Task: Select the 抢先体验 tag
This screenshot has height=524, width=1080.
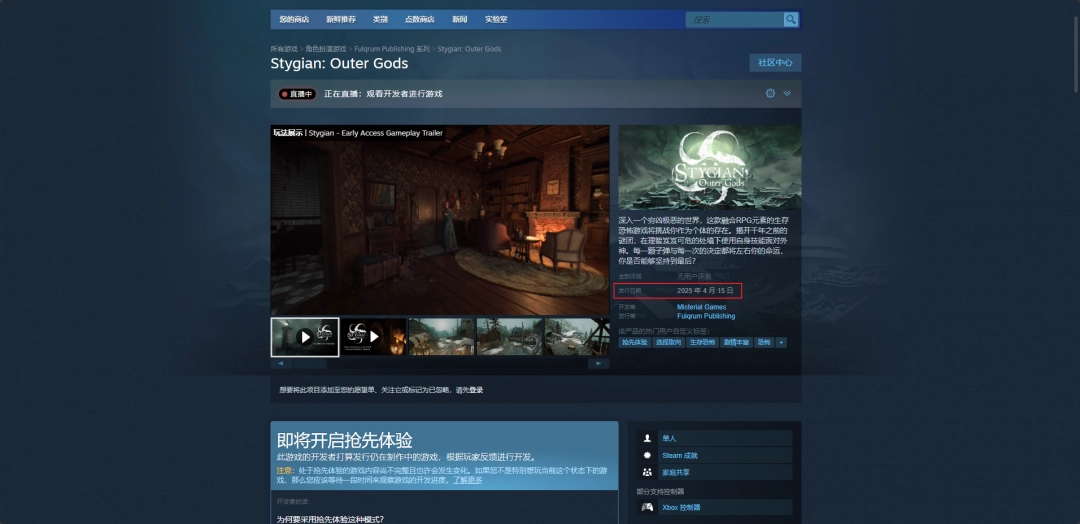Action: click(x=634, y=342)
